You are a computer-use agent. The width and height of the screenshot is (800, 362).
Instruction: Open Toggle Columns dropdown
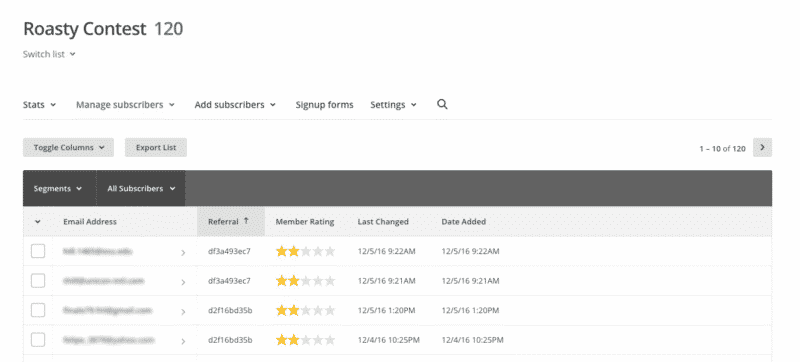68,147
